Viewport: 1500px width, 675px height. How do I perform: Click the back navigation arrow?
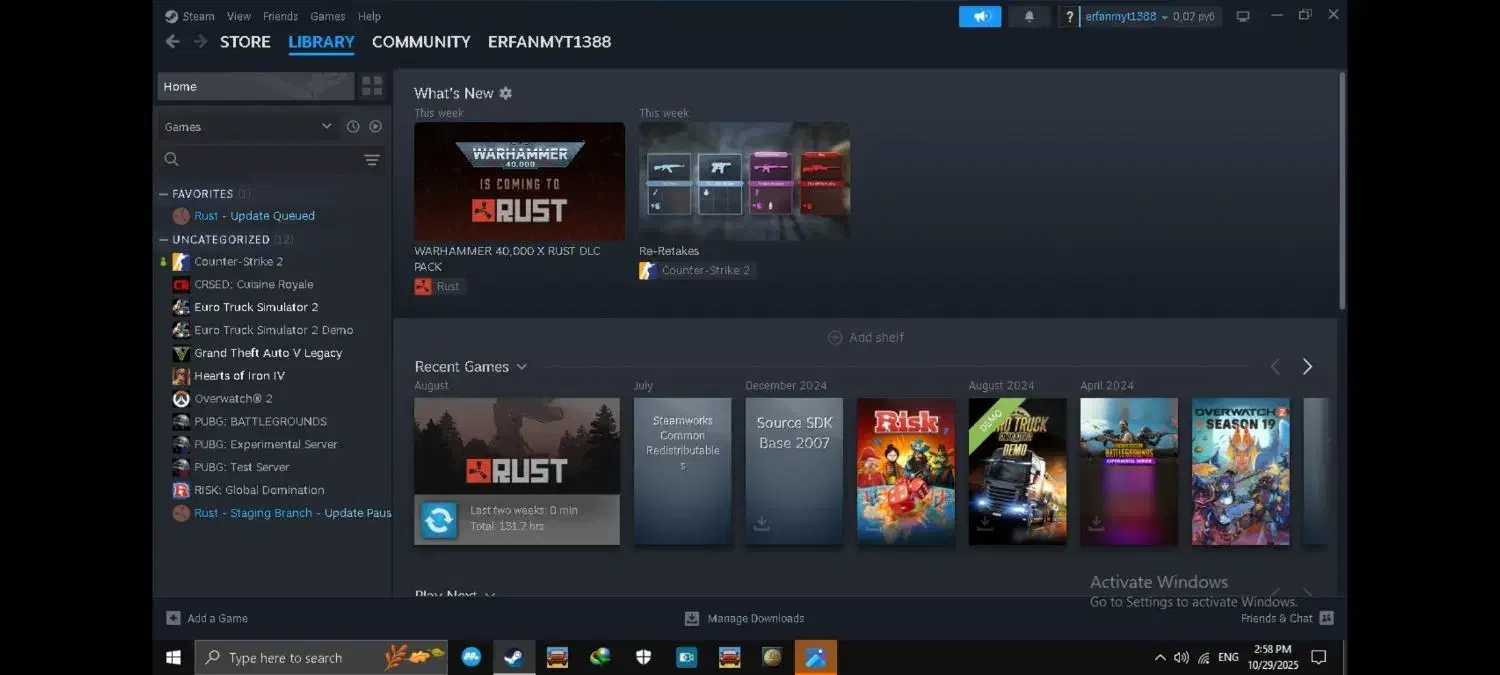(x=172, y=41)
